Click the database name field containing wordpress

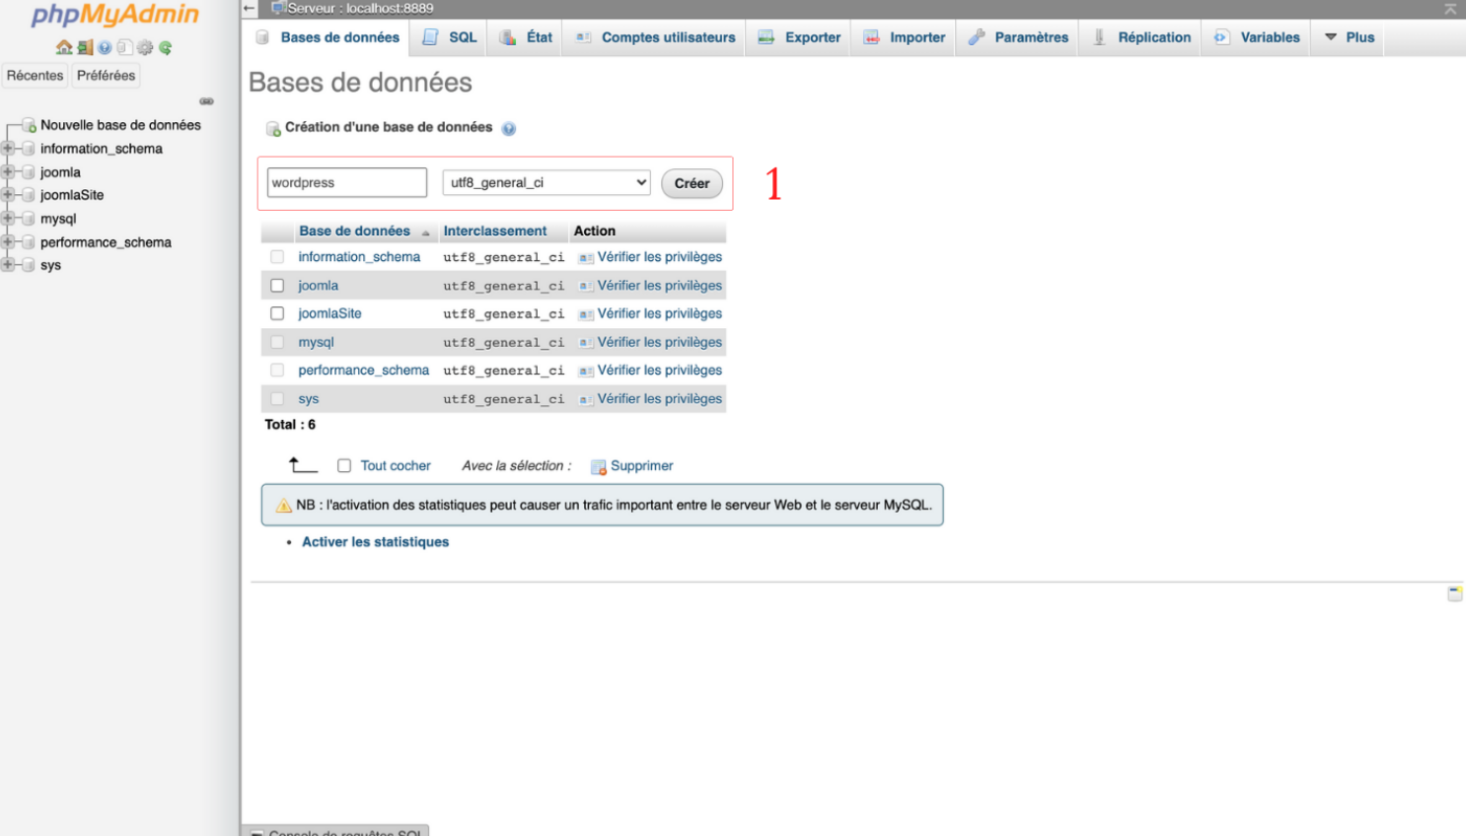tap(347, 183)
